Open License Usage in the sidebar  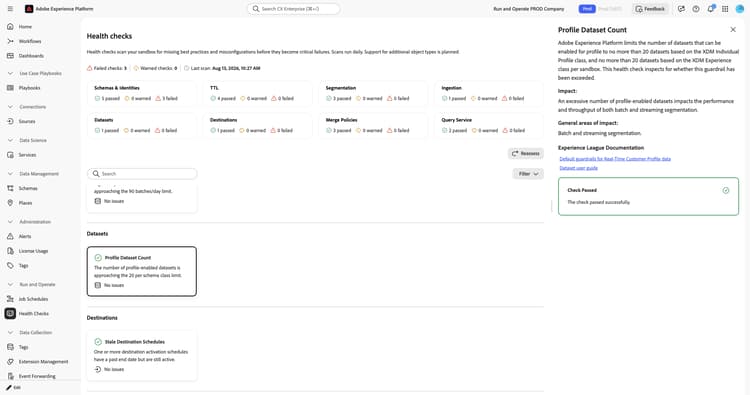point(33,251)
